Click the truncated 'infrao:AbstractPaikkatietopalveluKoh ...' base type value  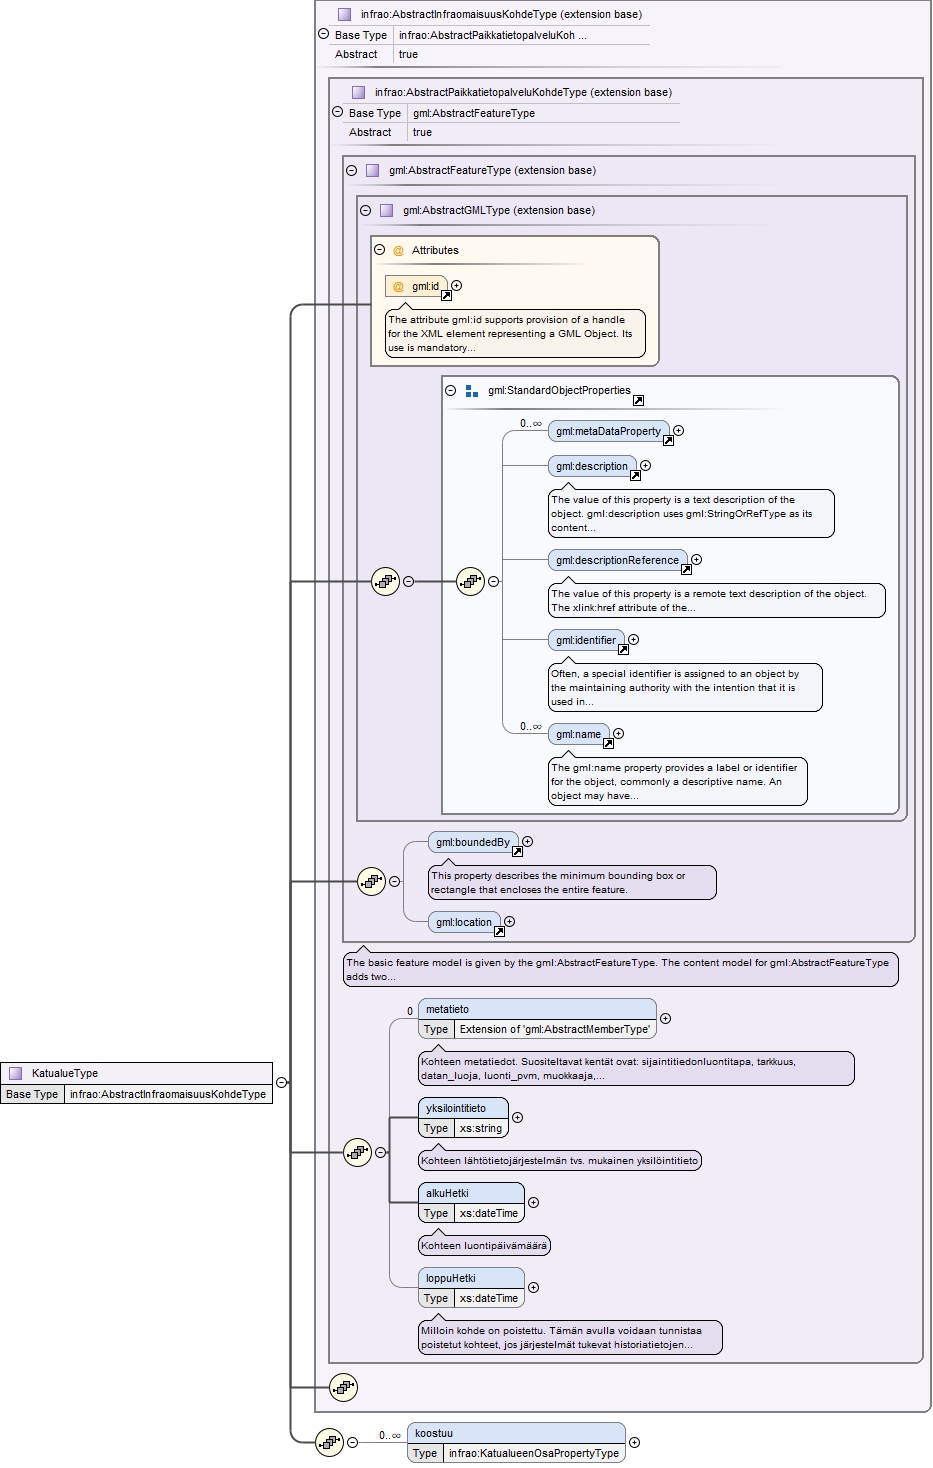click(x=492, y=35)
